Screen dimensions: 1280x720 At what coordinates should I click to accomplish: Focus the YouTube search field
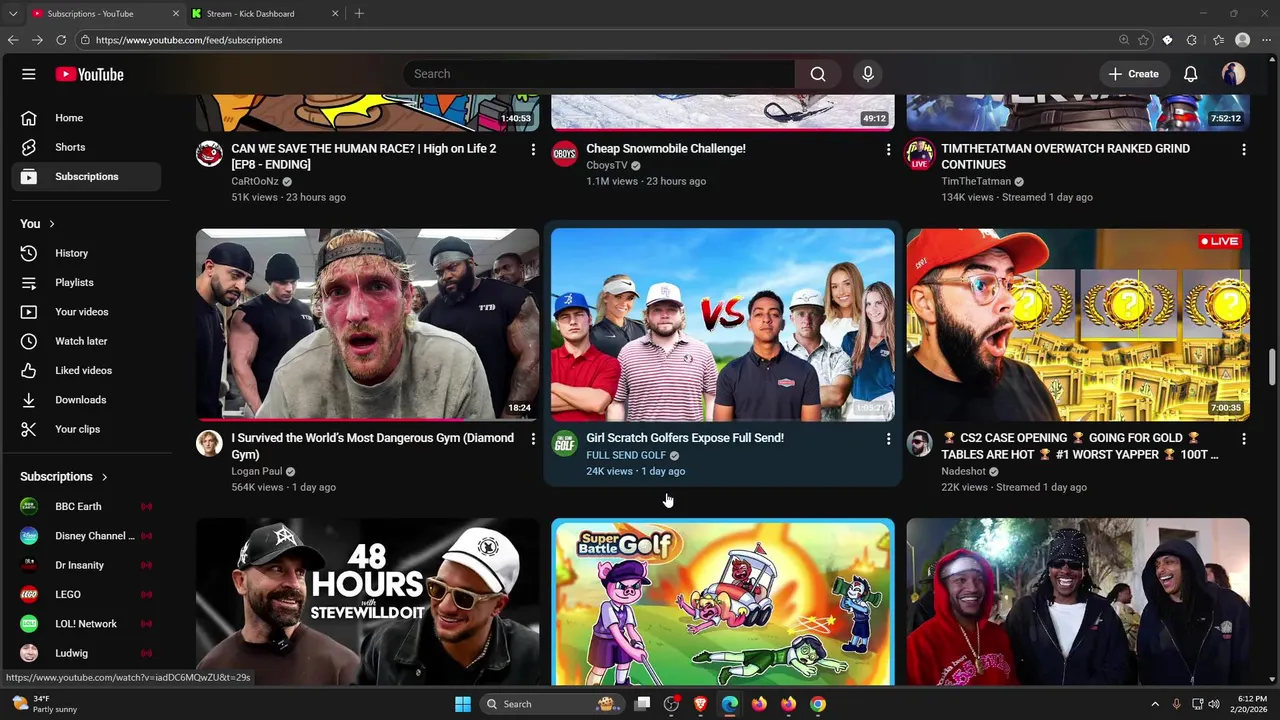pos(600,74)
